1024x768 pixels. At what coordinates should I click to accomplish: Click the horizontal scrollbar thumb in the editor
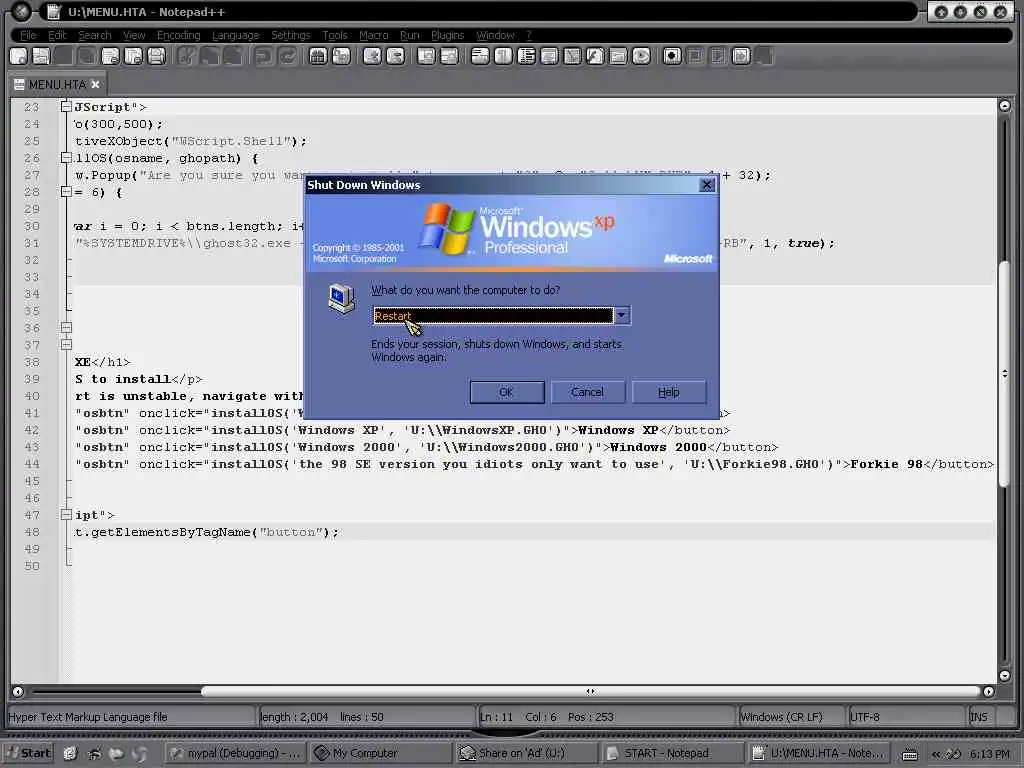pos(590,691)
